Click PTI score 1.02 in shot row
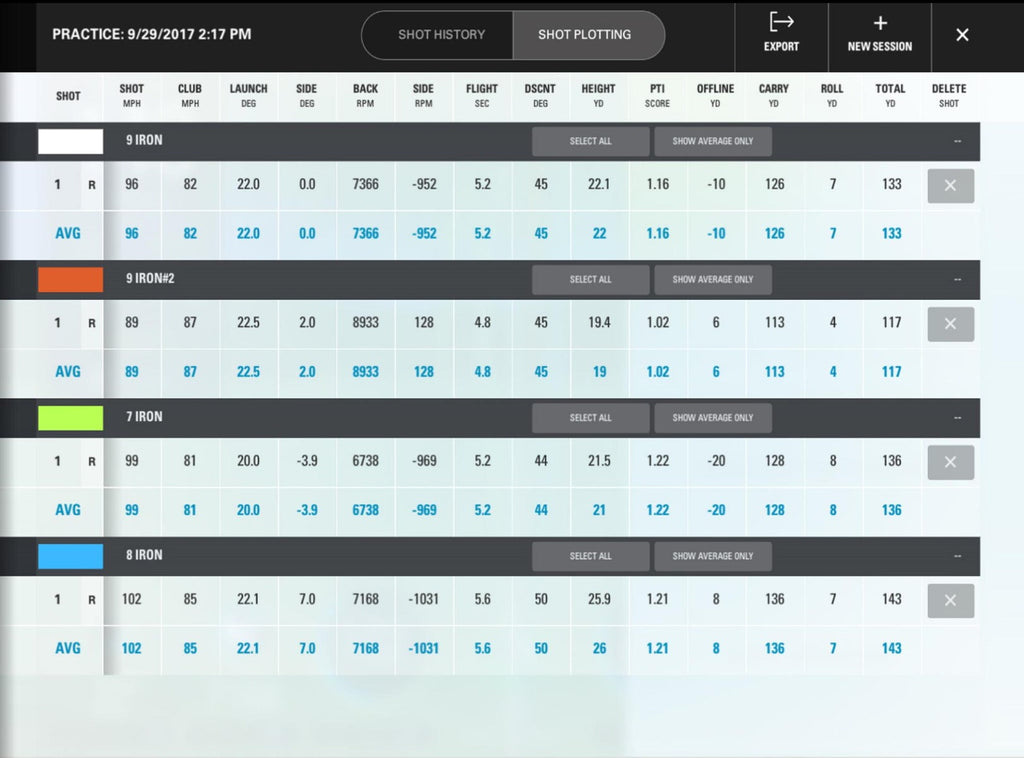This screenshot has width=1024, height=758. [658, 323]
